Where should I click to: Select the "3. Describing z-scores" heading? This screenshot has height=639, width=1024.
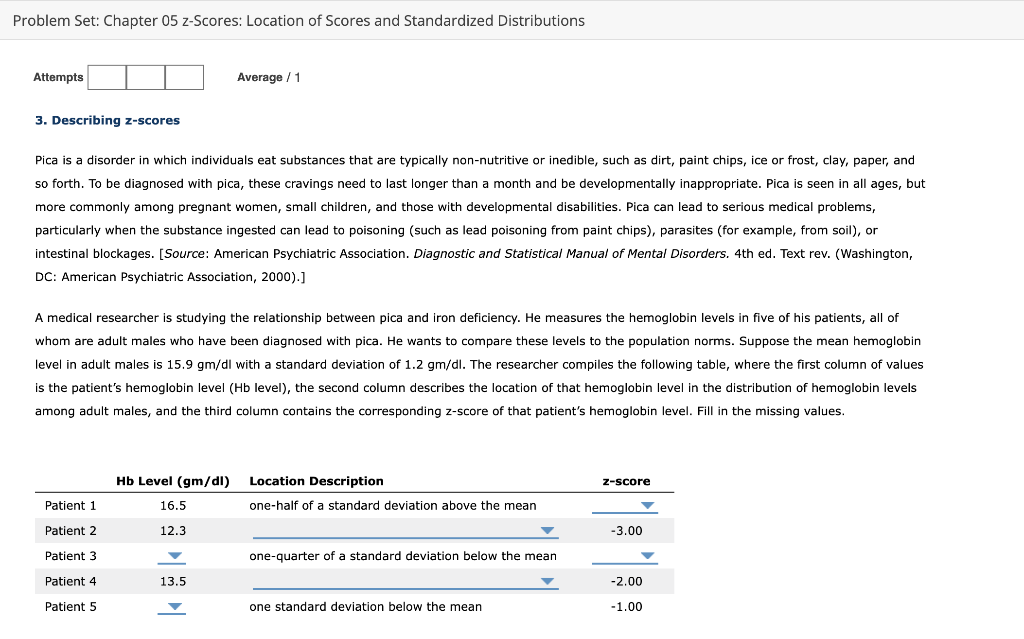point(107,120)
